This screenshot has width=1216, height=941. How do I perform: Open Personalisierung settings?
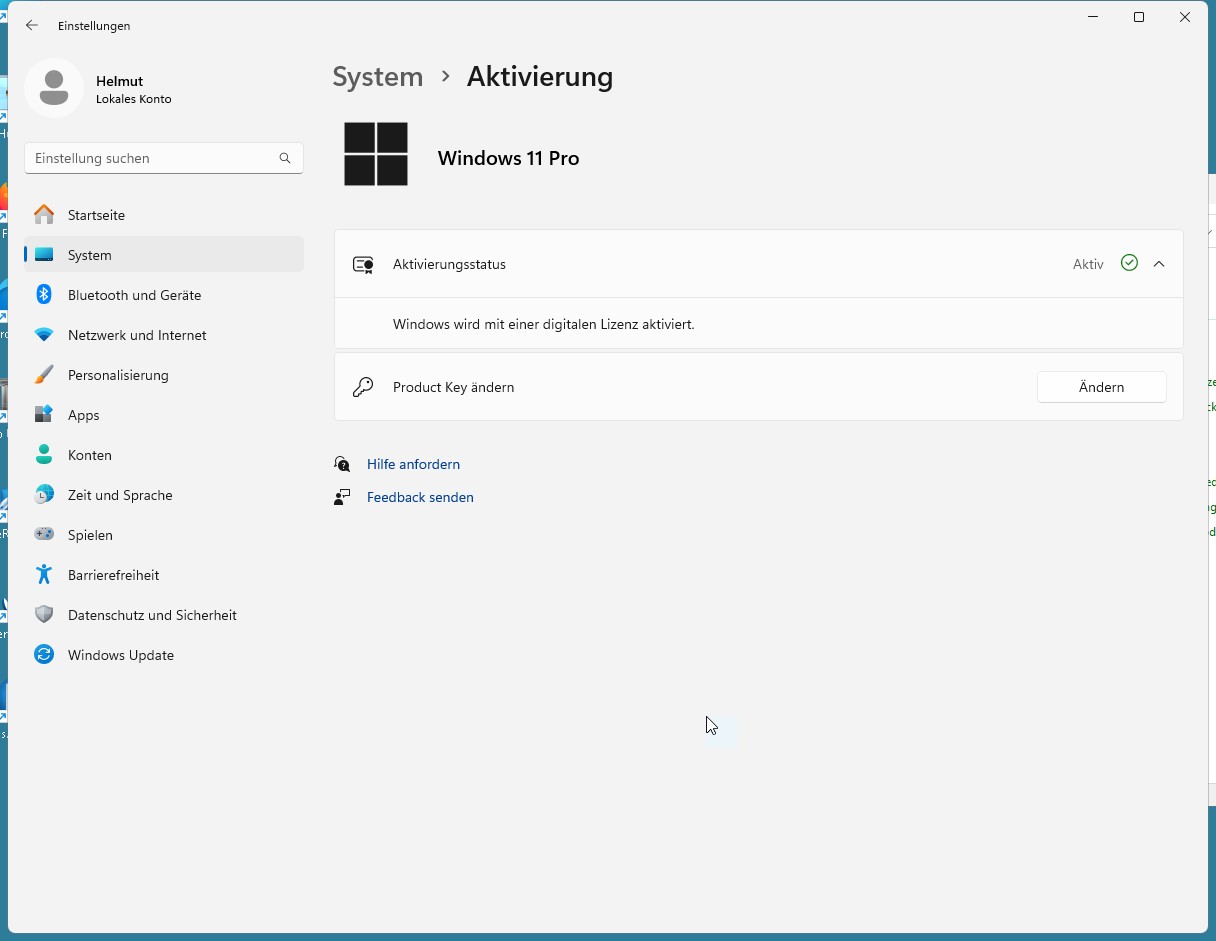[164, 375]
